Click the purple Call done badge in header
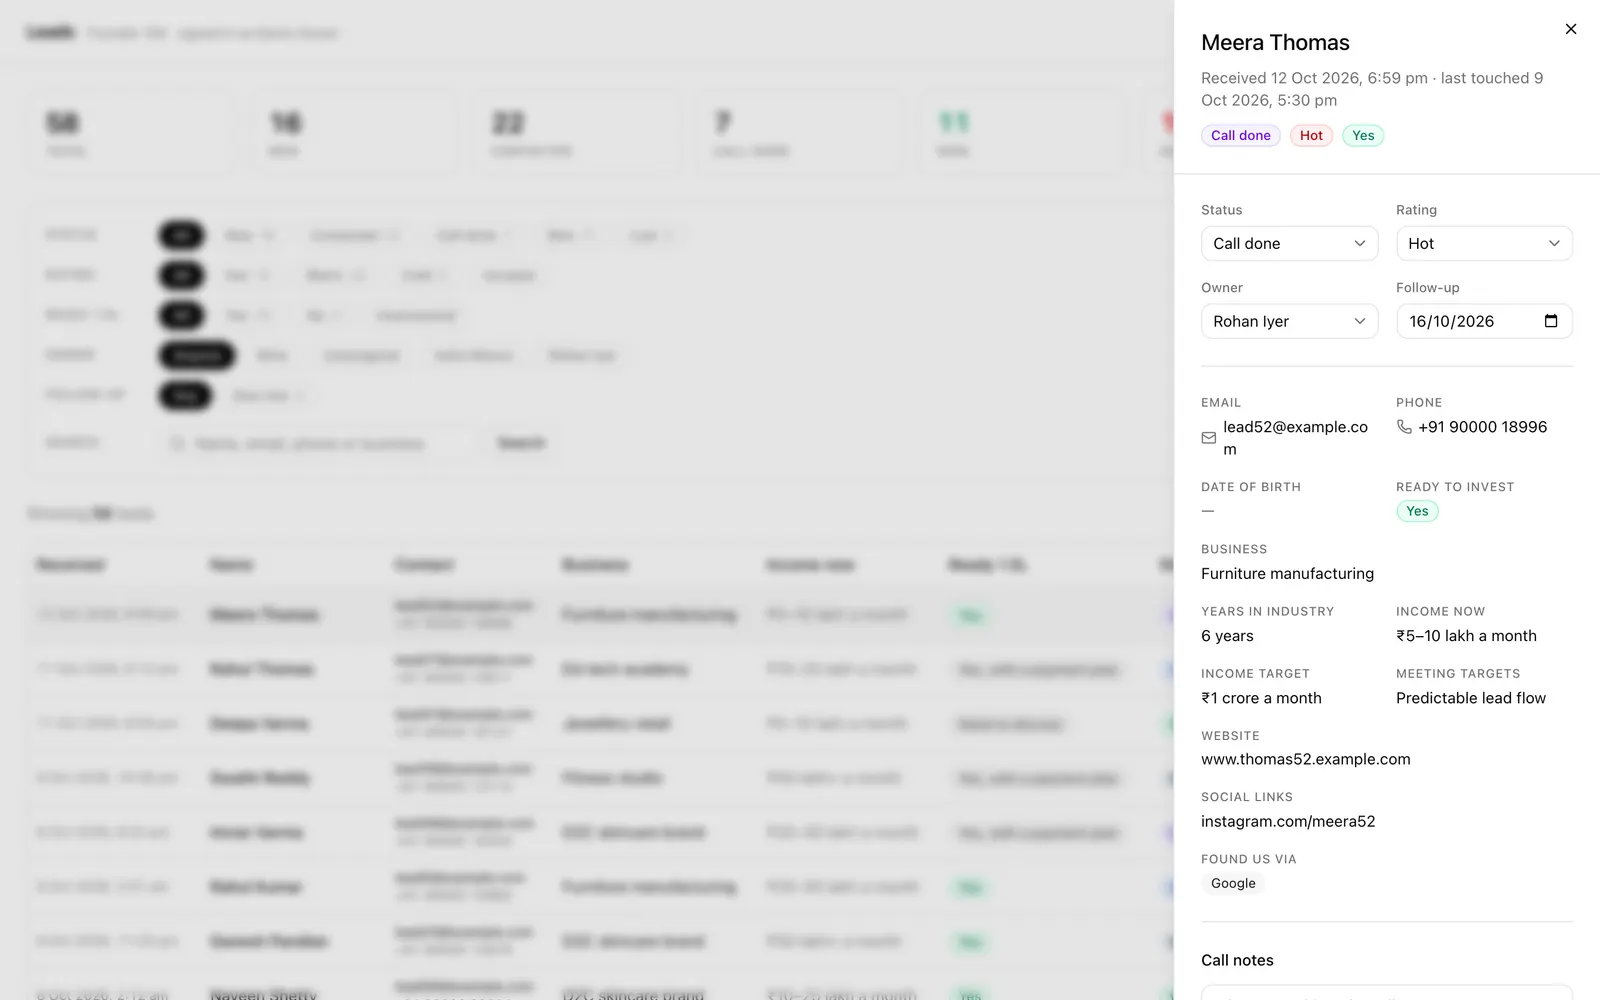This screenshot has width=1600, height=1000. pyautogui.click(x=1240, y=135)
